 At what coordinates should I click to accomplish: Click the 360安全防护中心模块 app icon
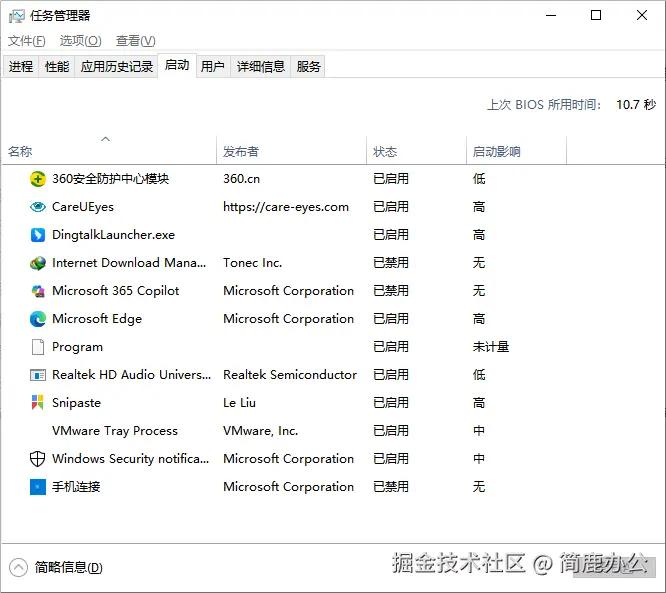click(37, 179)
